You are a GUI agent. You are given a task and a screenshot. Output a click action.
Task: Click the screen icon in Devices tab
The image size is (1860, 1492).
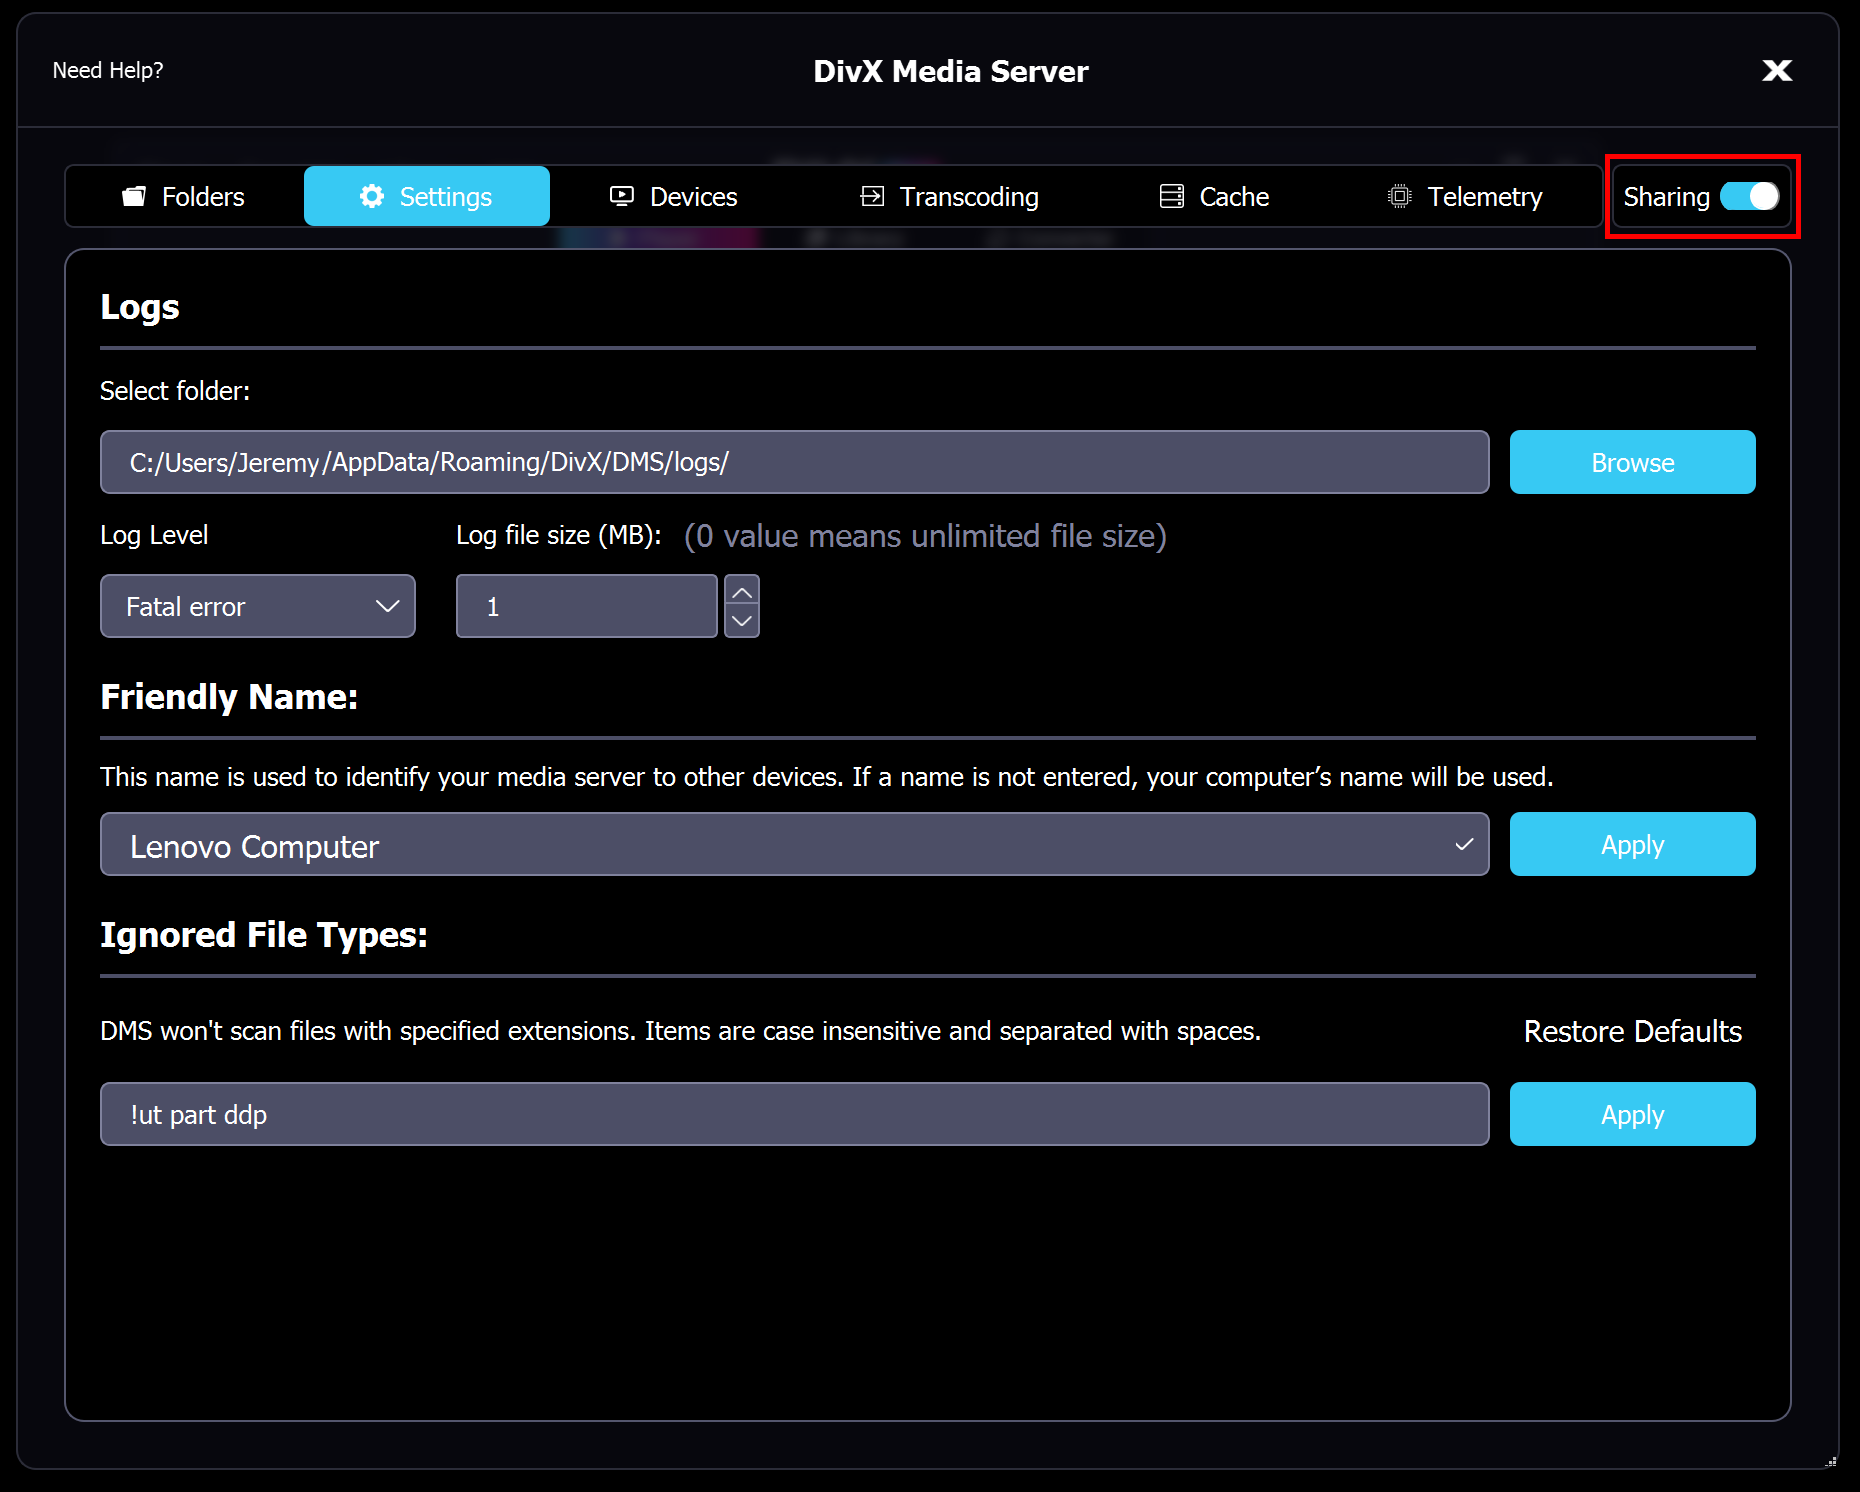coord(622,196)
